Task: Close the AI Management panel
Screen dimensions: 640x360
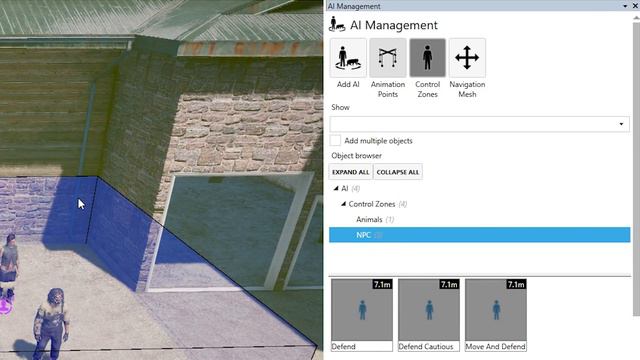Action: point(635,6)
